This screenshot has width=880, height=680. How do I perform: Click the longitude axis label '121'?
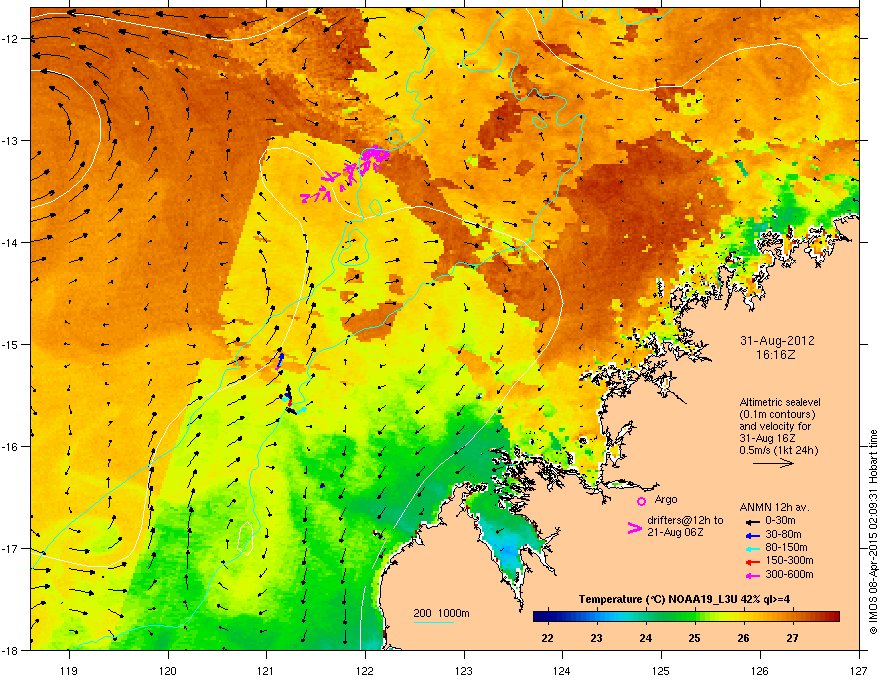tap(266, 671)
